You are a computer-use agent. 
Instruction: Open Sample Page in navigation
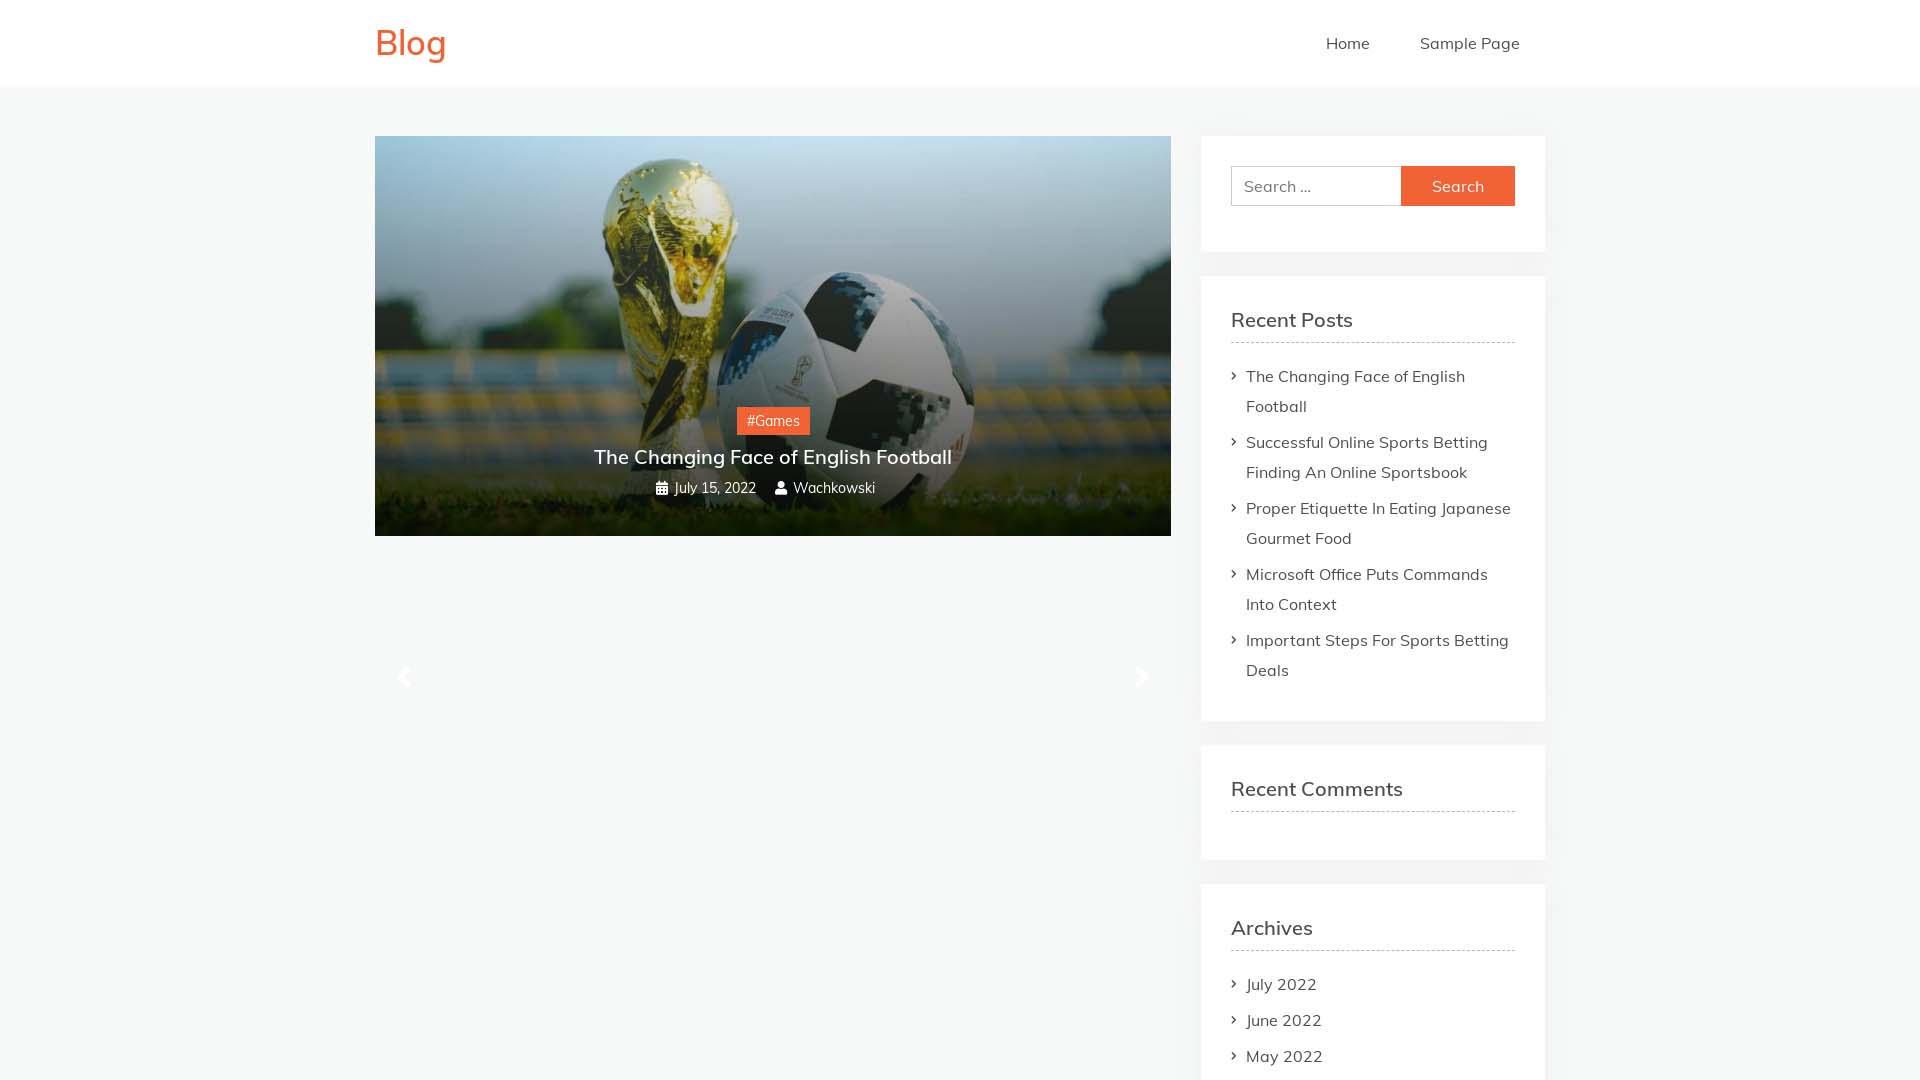click(x=1469, y=43)
